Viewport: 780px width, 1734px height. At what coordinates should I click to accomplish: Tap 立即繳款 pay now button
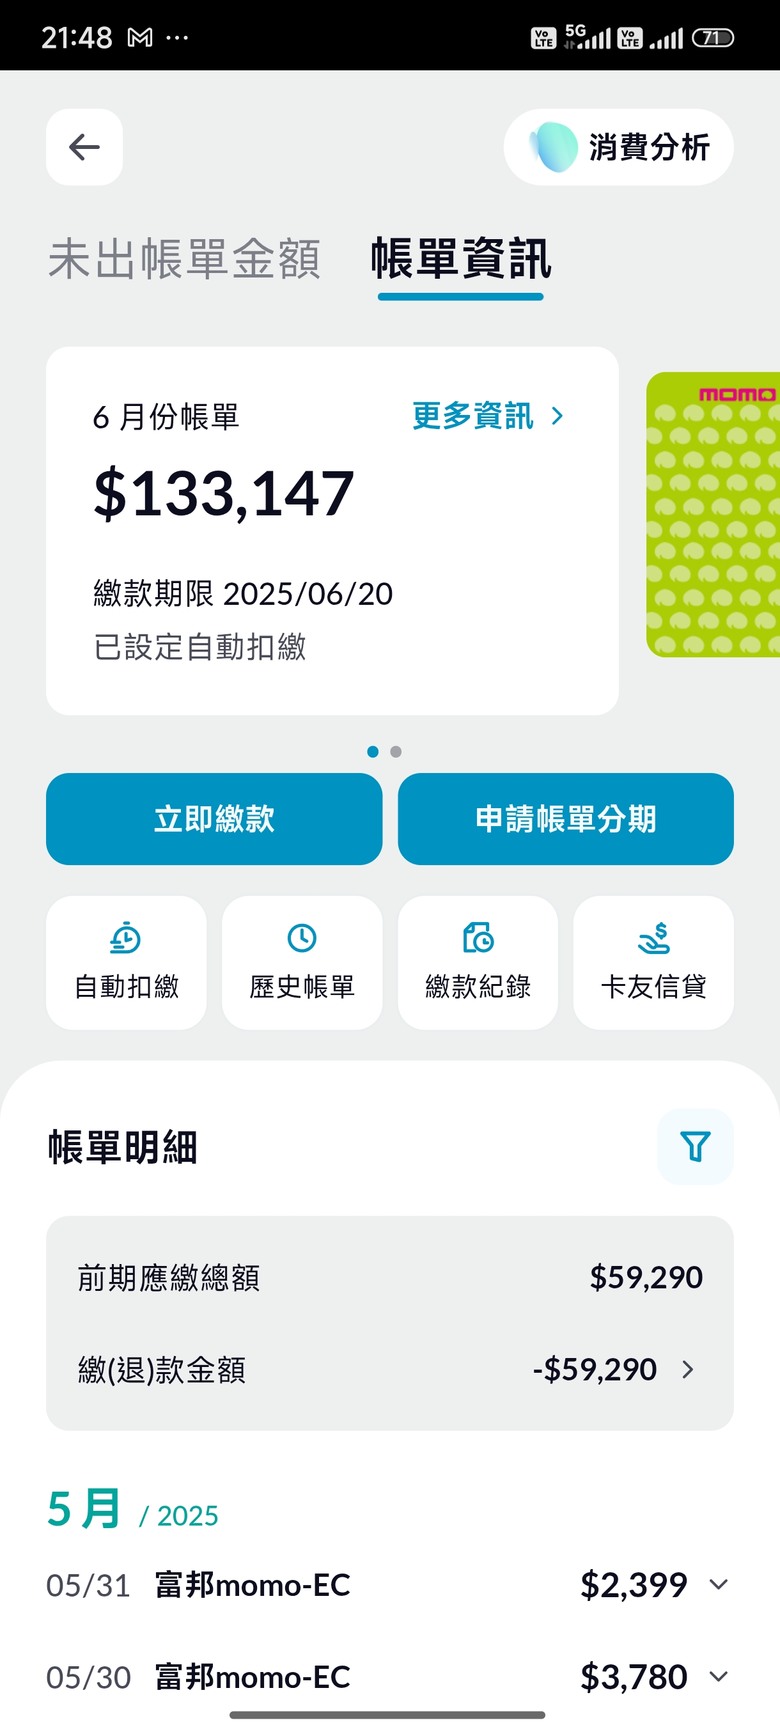[x=214, y=819]
